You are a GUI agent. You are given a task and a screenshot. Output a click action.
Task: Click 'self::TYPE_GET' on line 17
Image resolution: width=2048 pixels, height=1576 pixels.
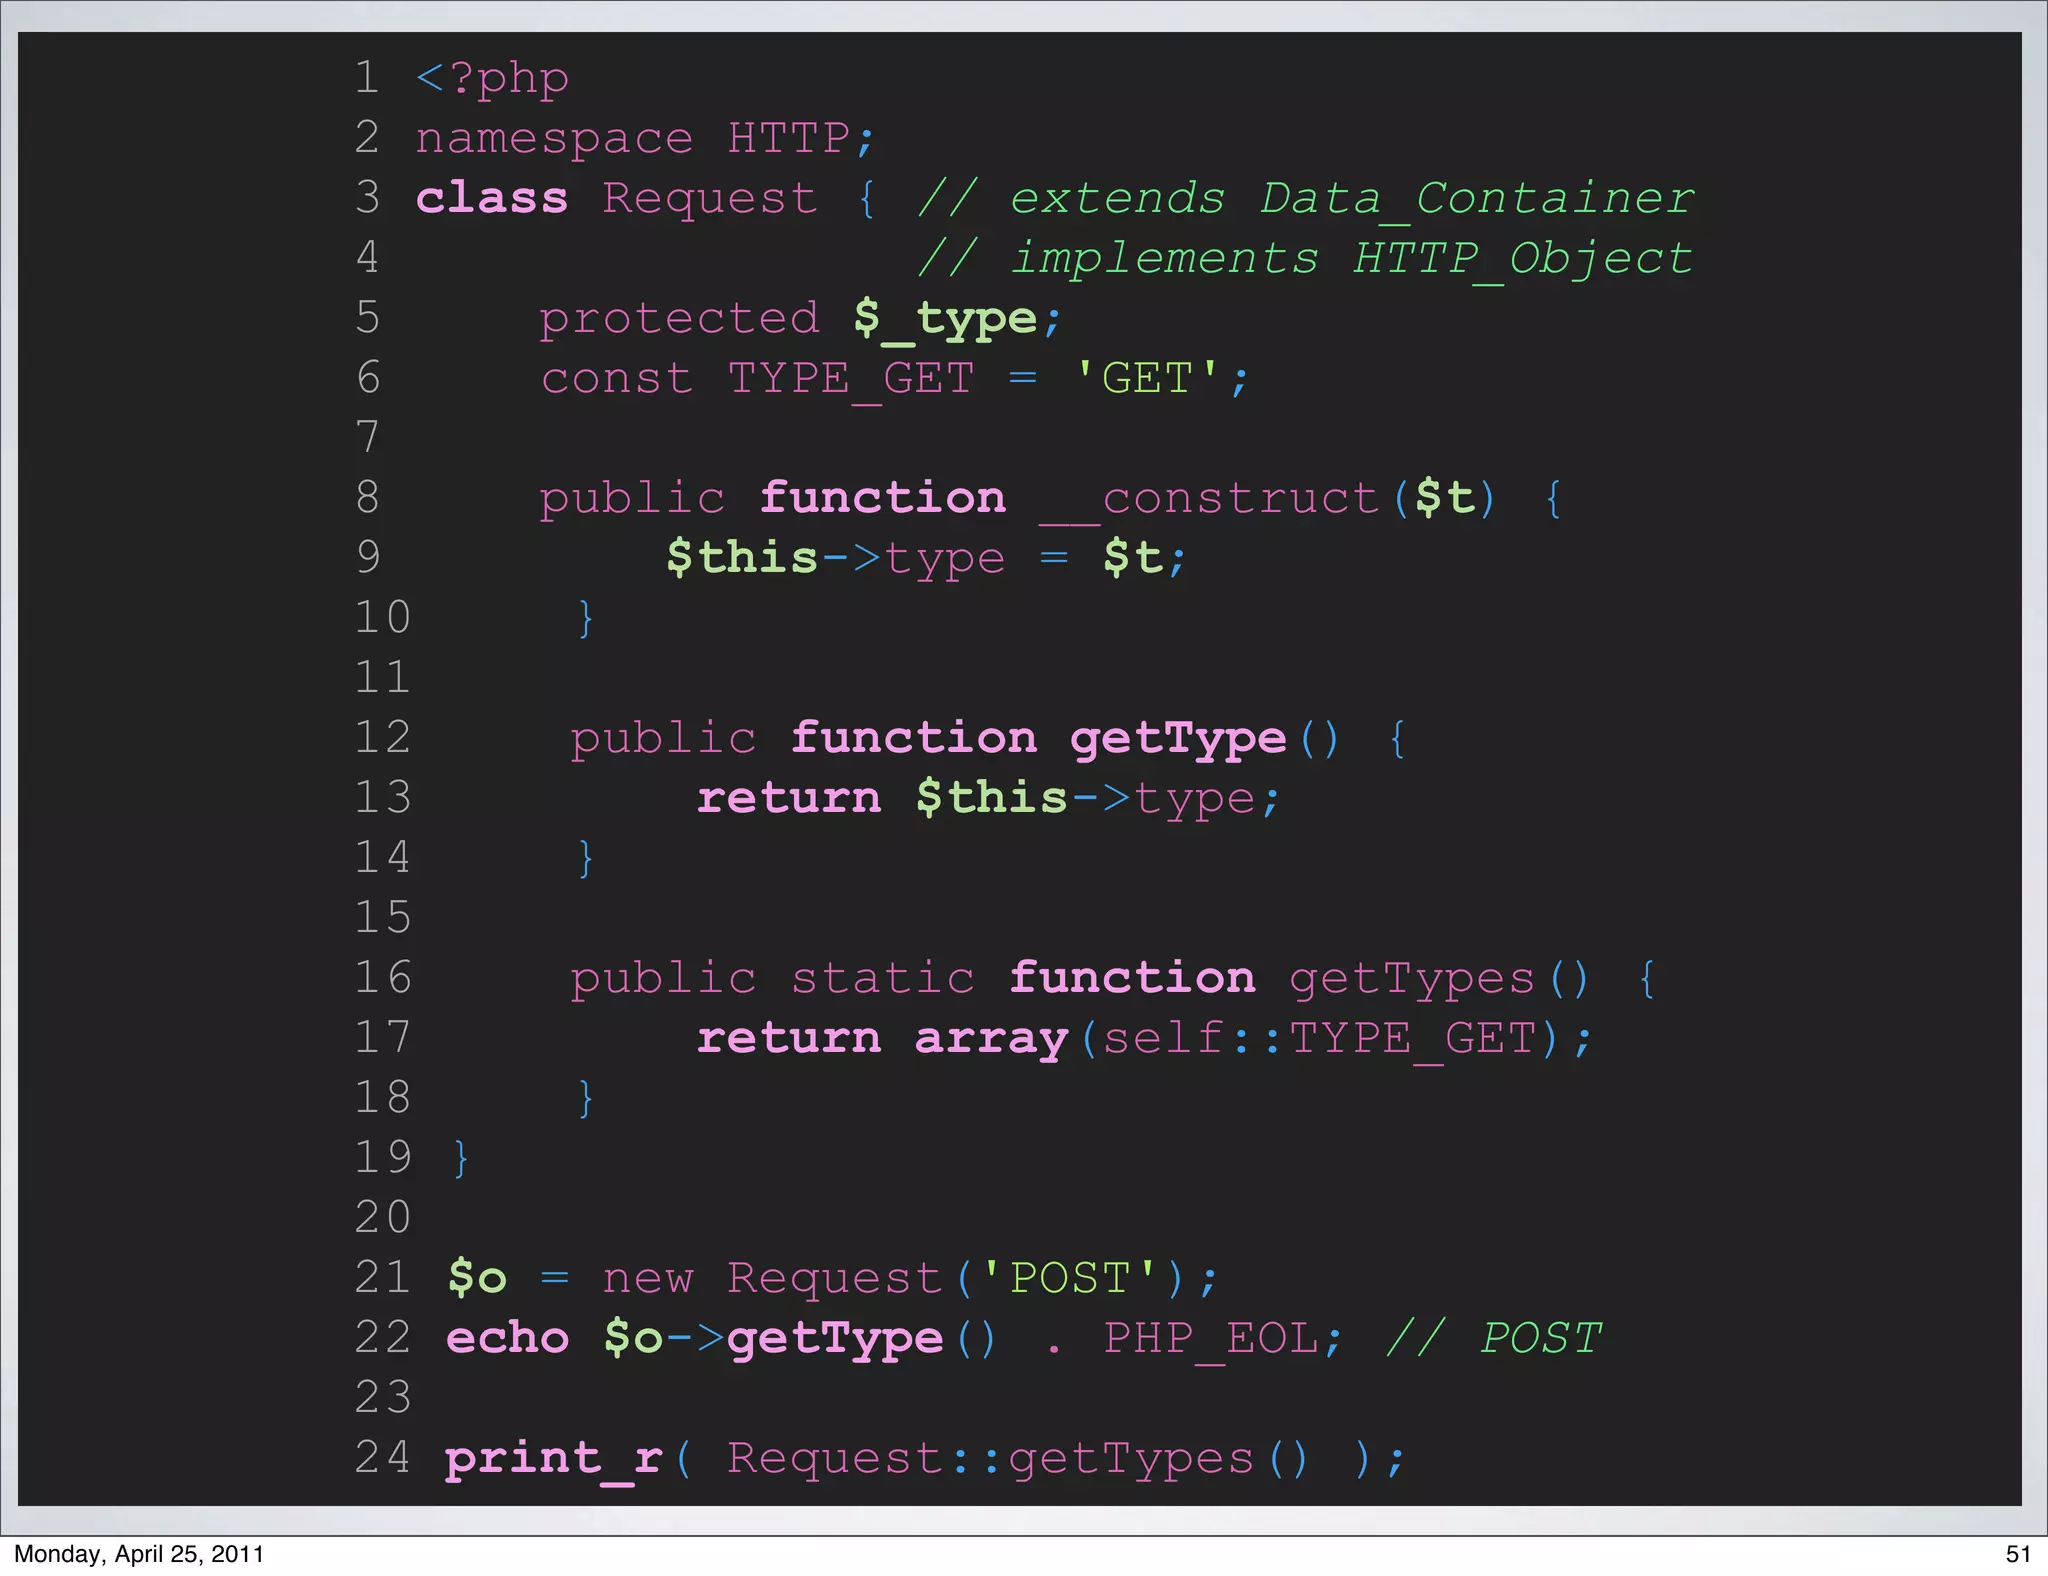click(x=1318, y=1039)
